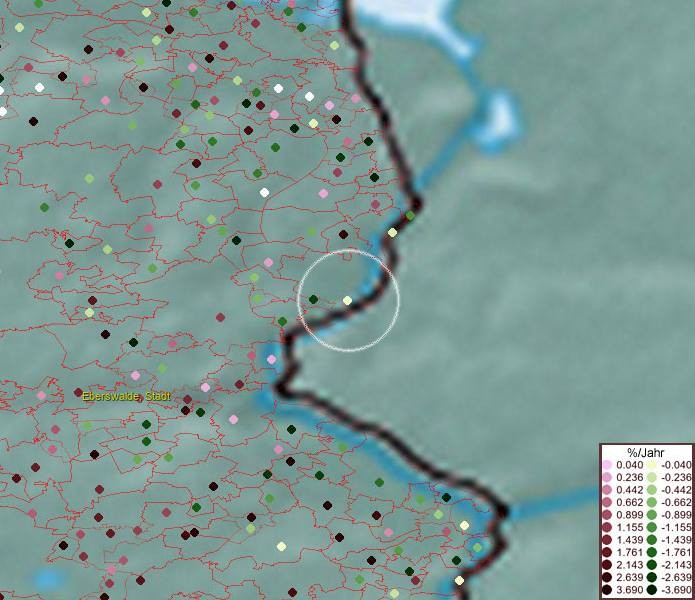
Task: Click the legend value text "1.439"
Action: tap(629, 540)
